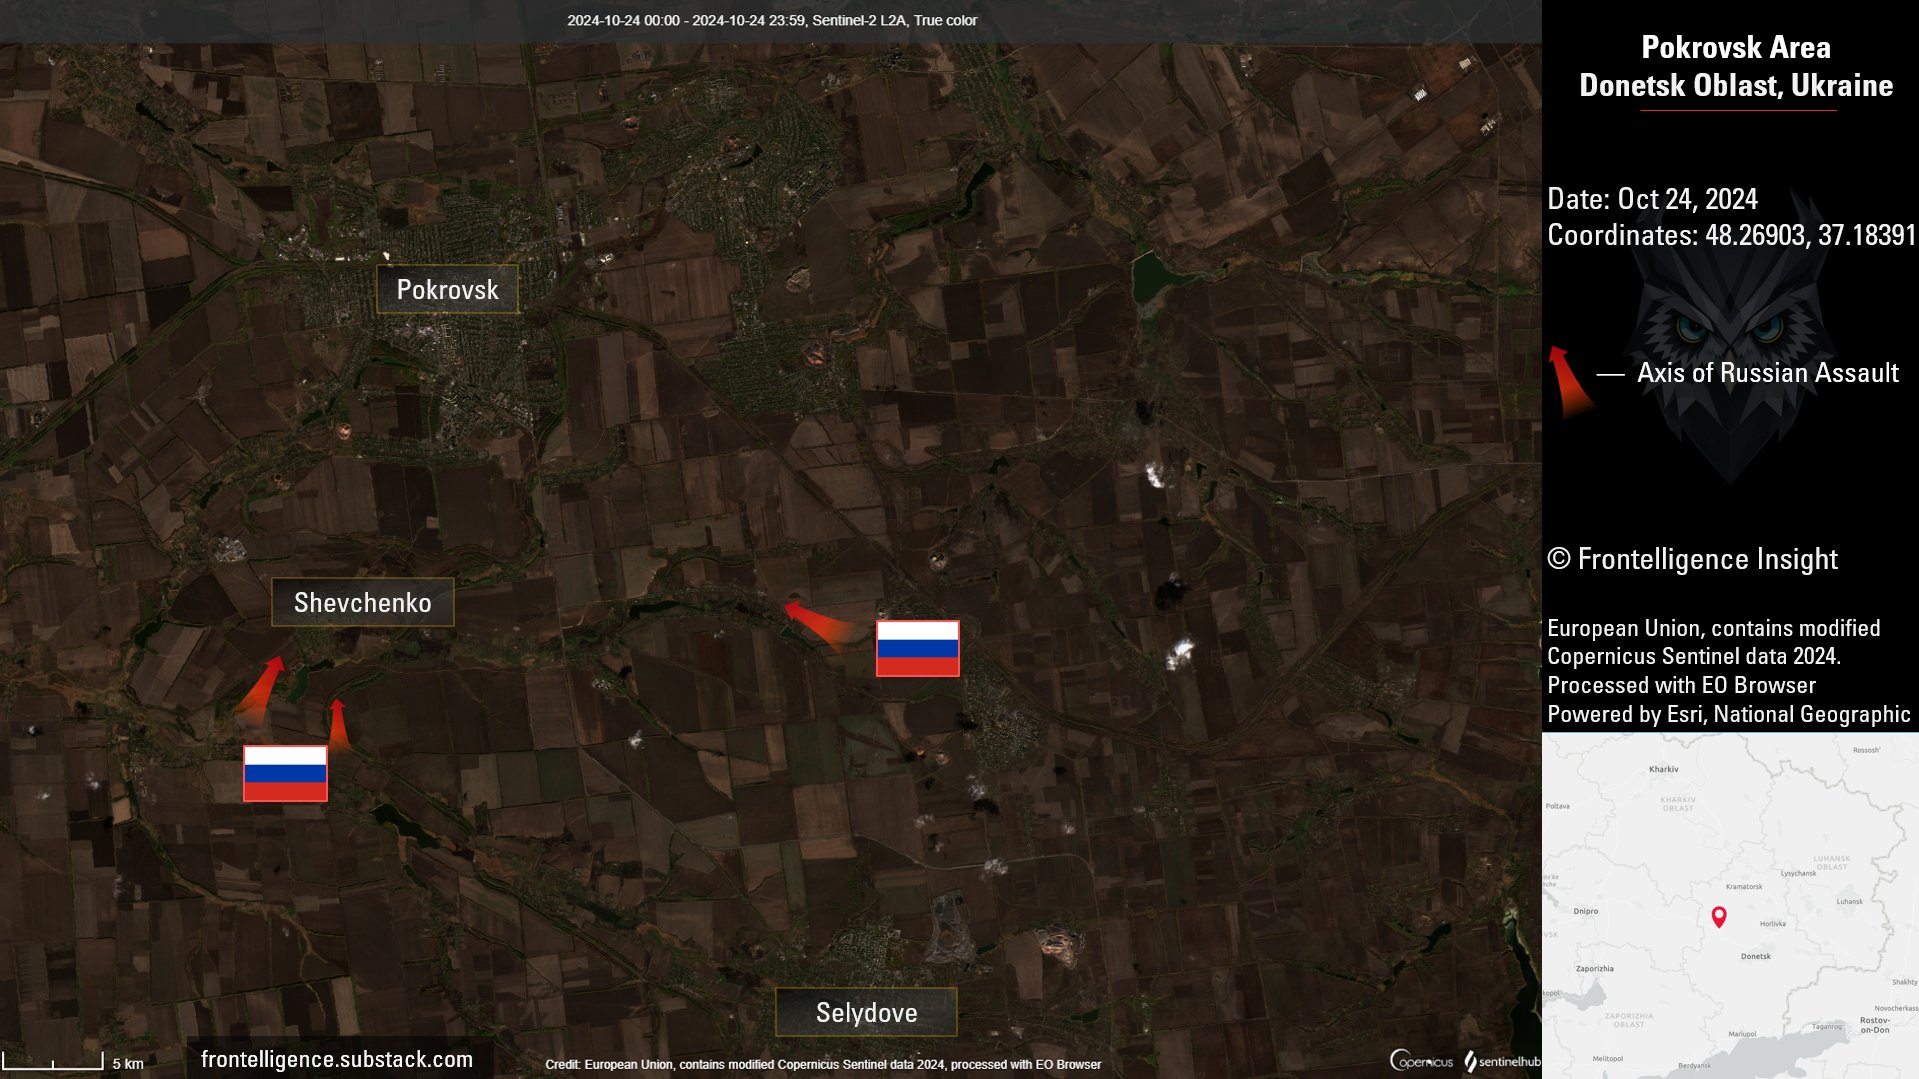Click Donetsk on the inset map
Viewport: 1919px width, 1079px height.
click(1756, 956)
